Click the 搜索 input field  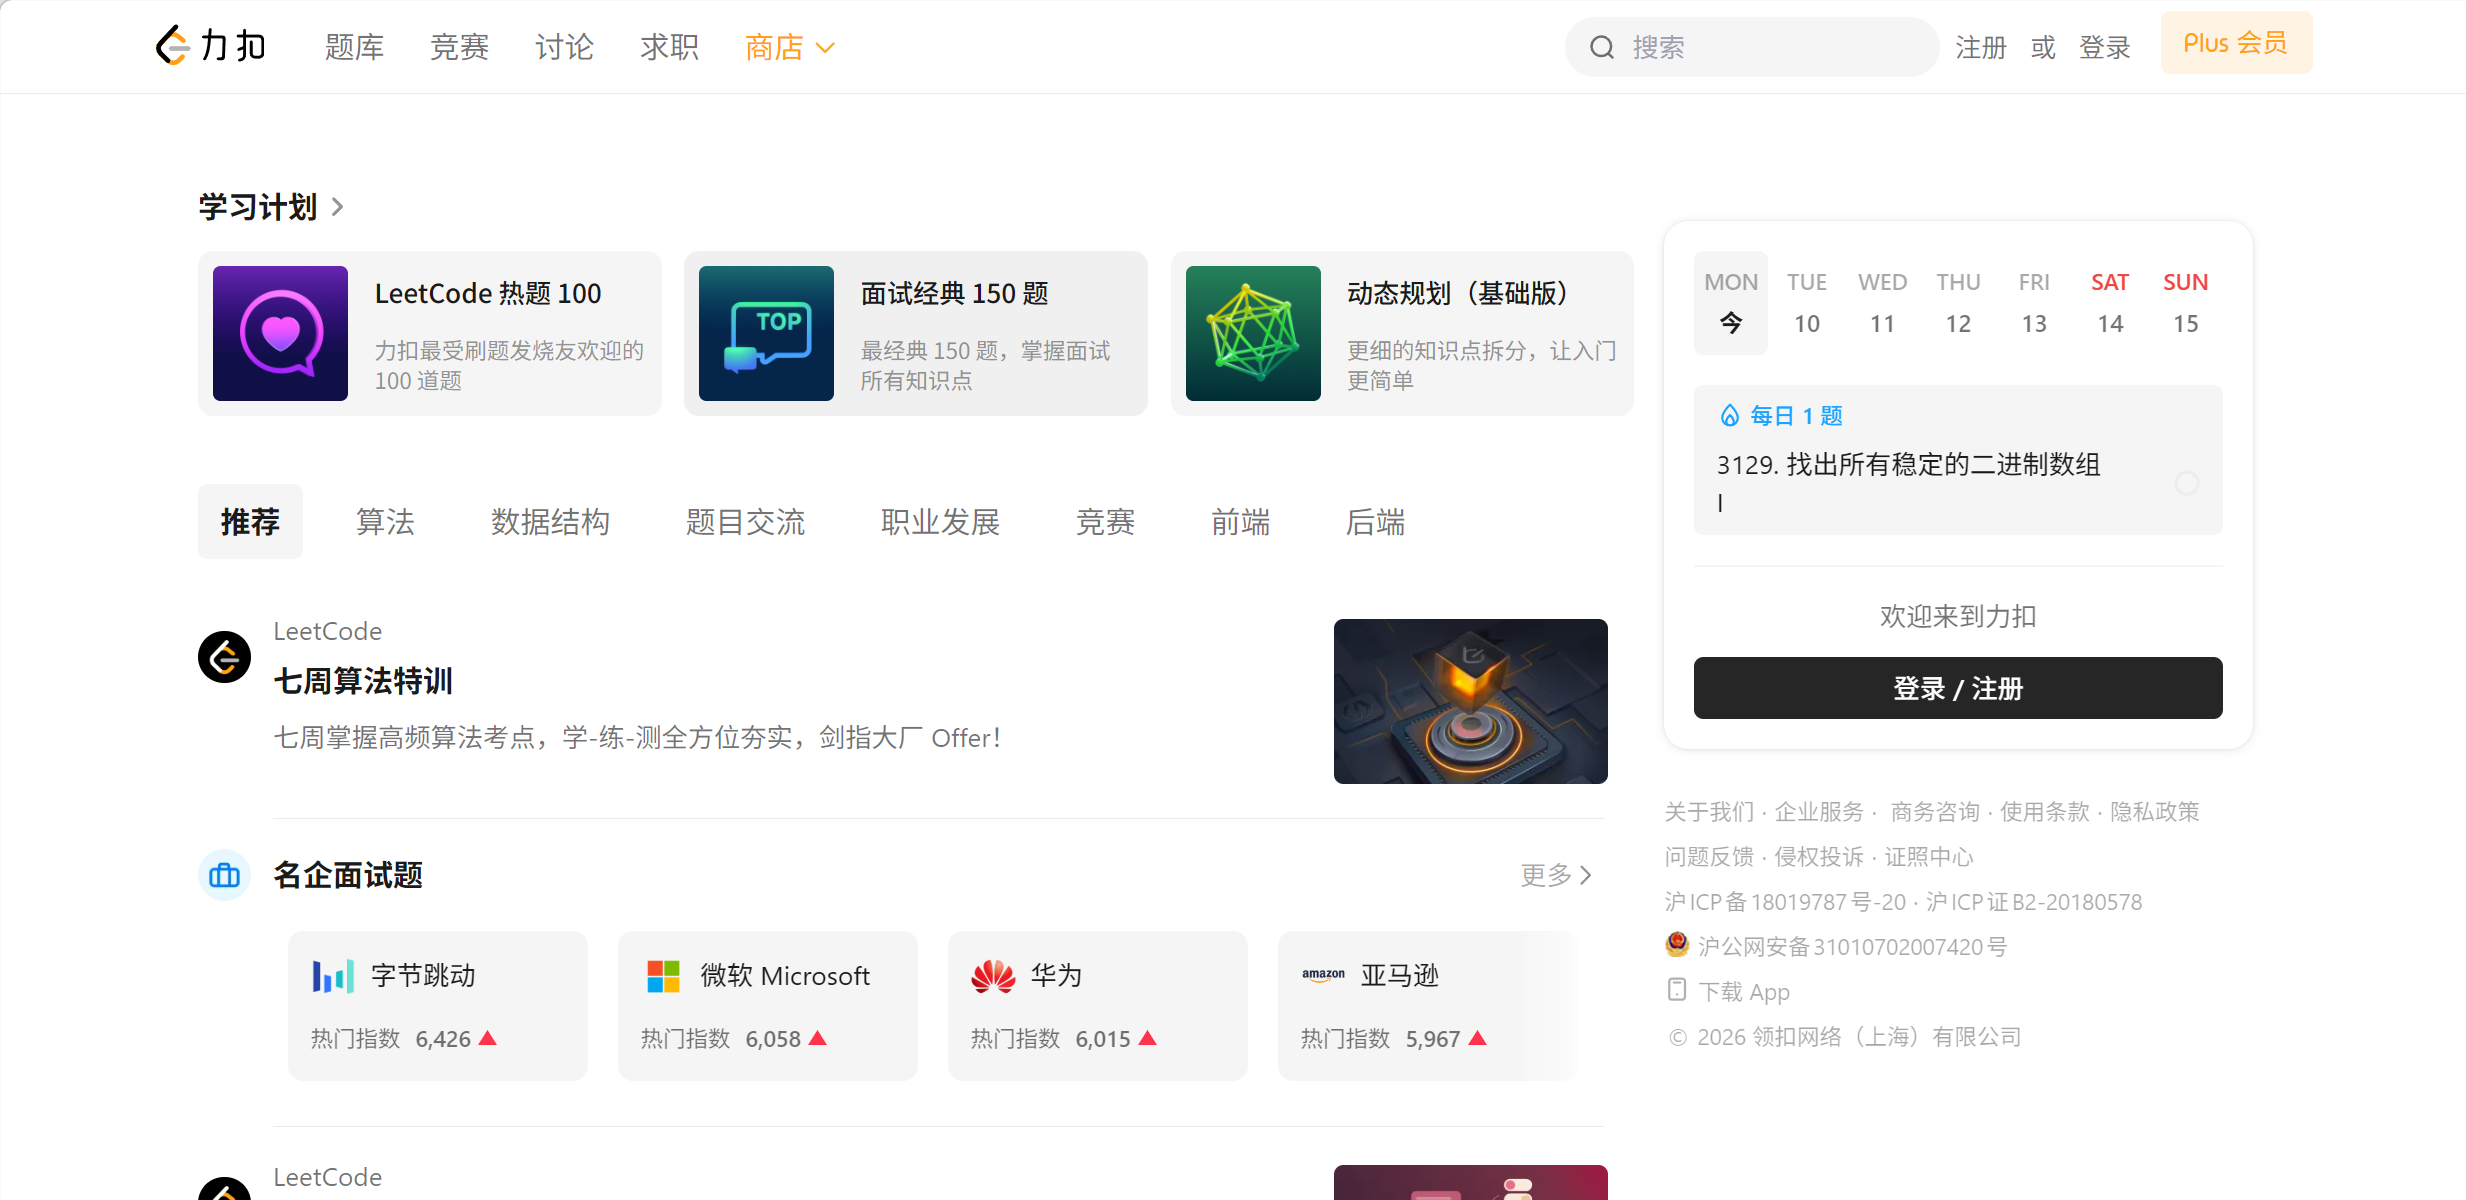coord(1770,47)
